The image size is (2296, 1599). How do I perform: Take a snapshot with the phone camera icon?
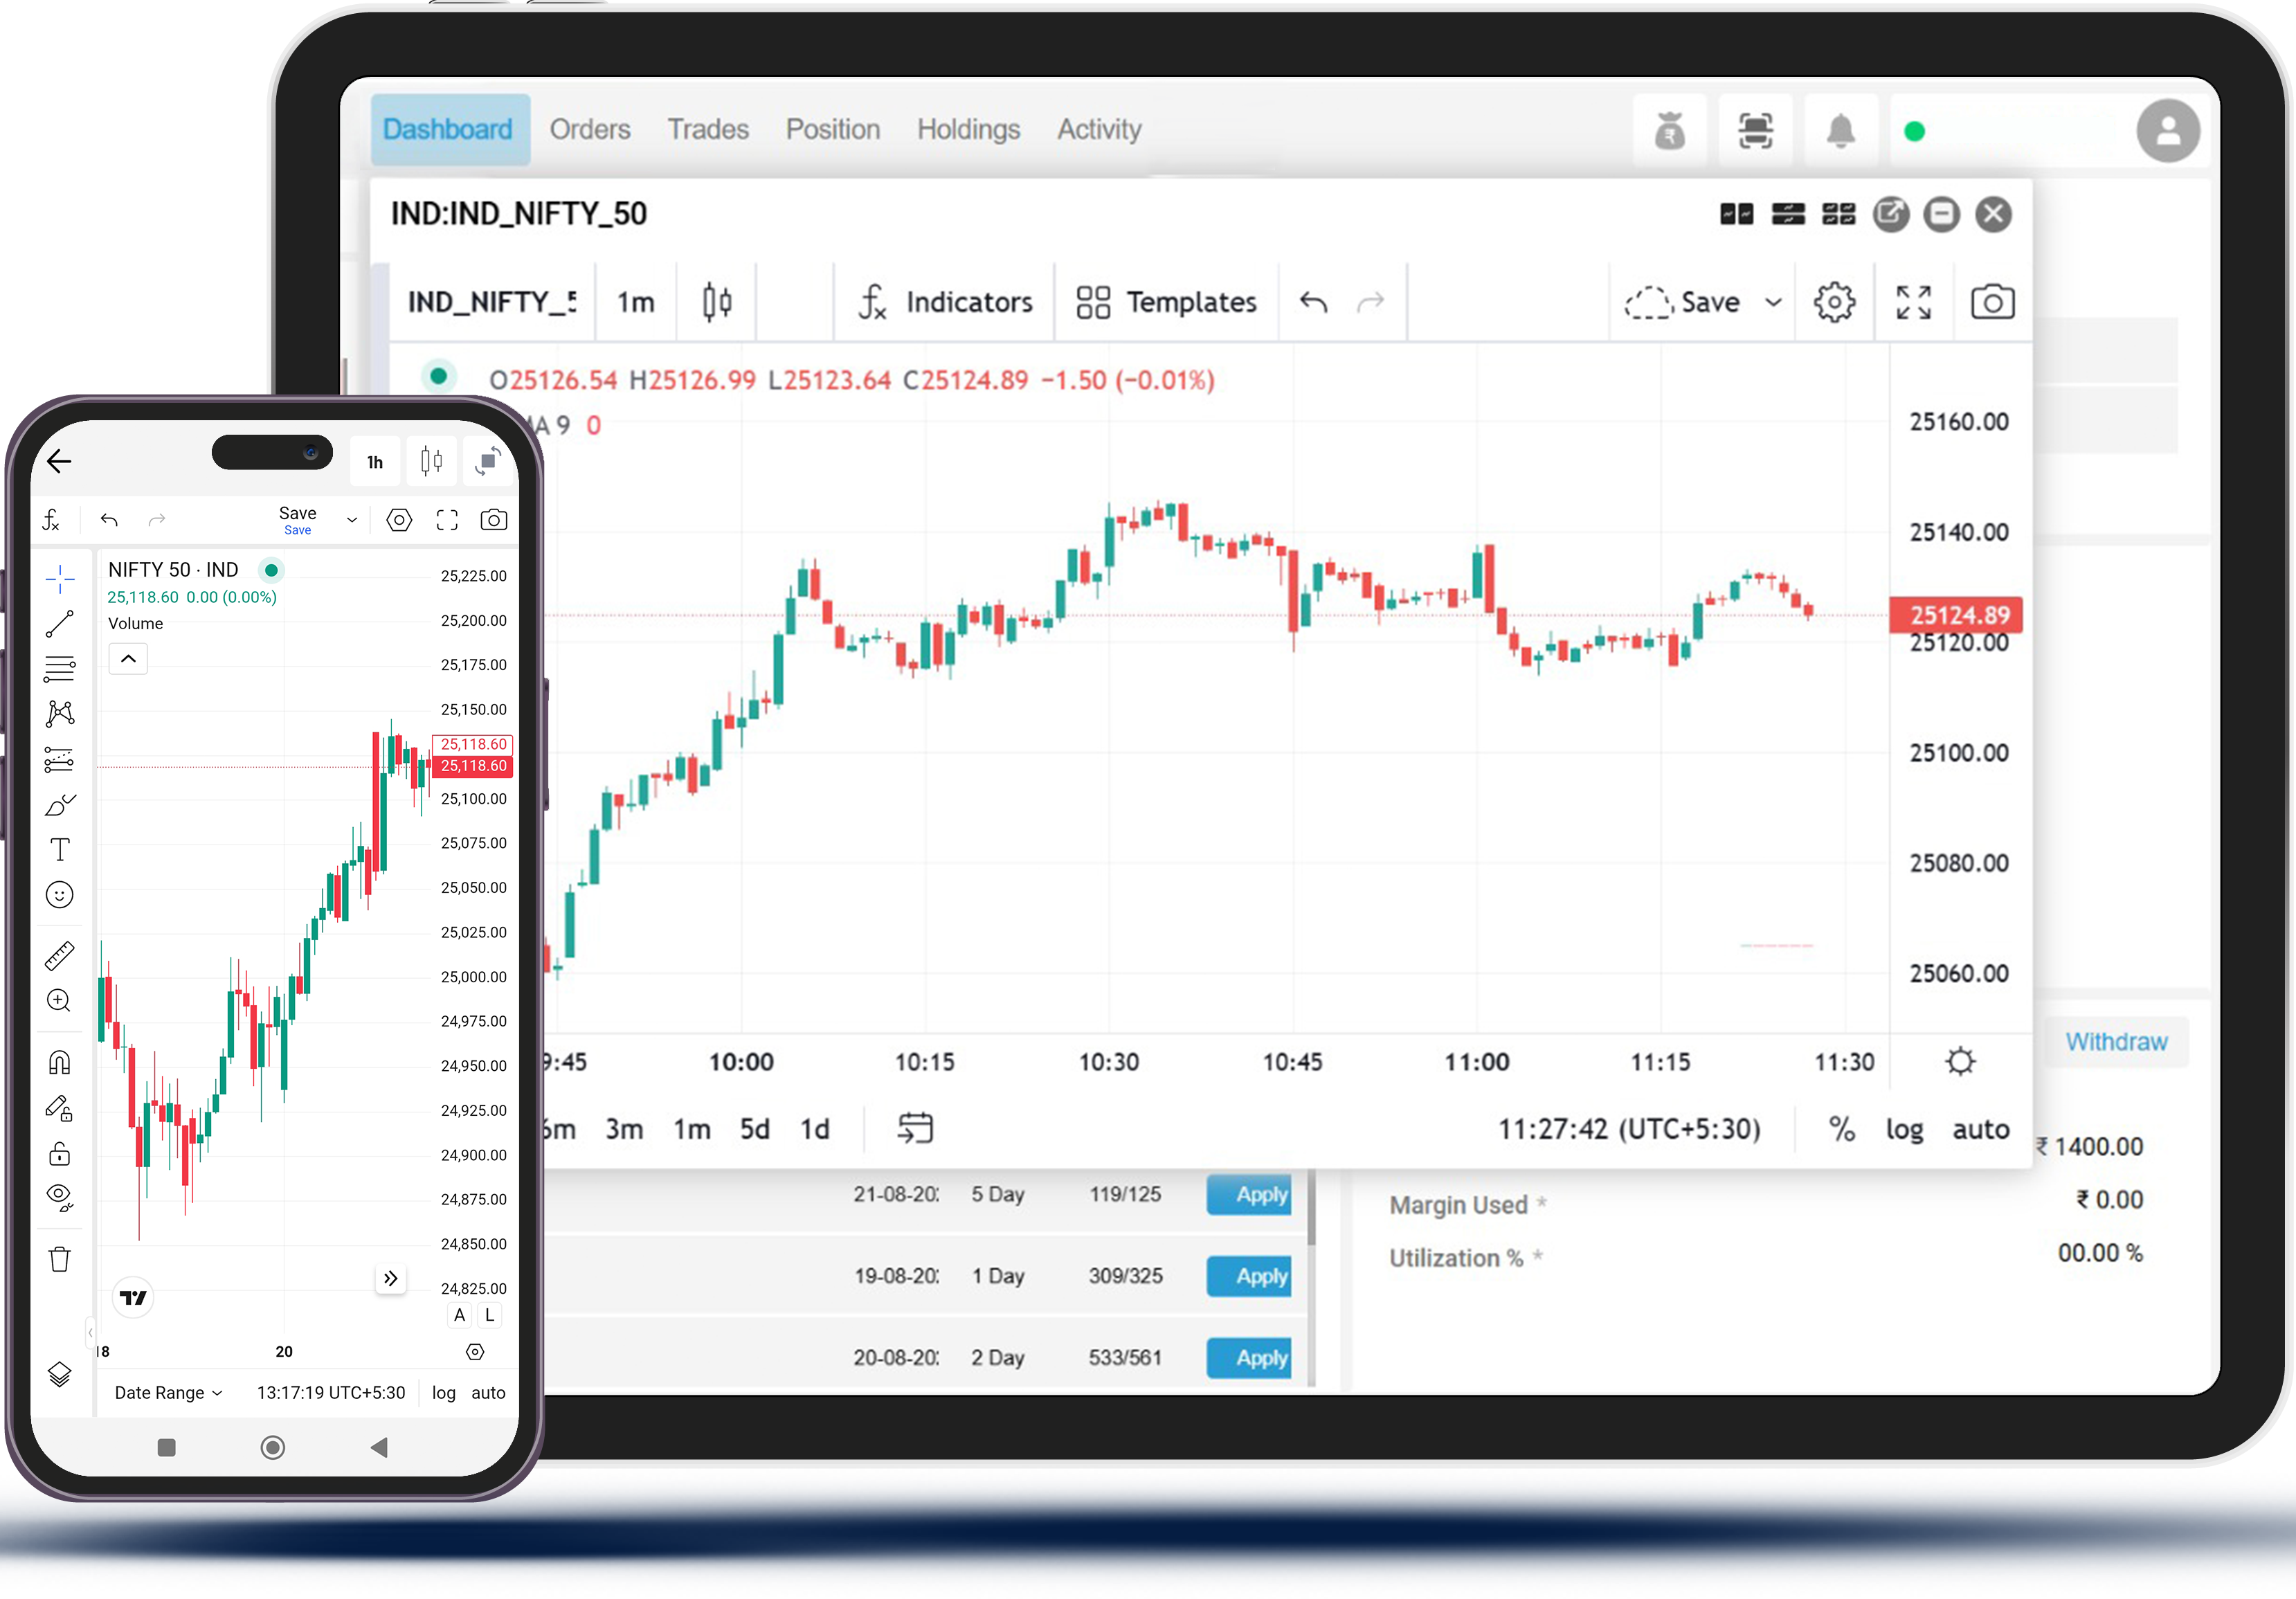(x=494, y=520)
